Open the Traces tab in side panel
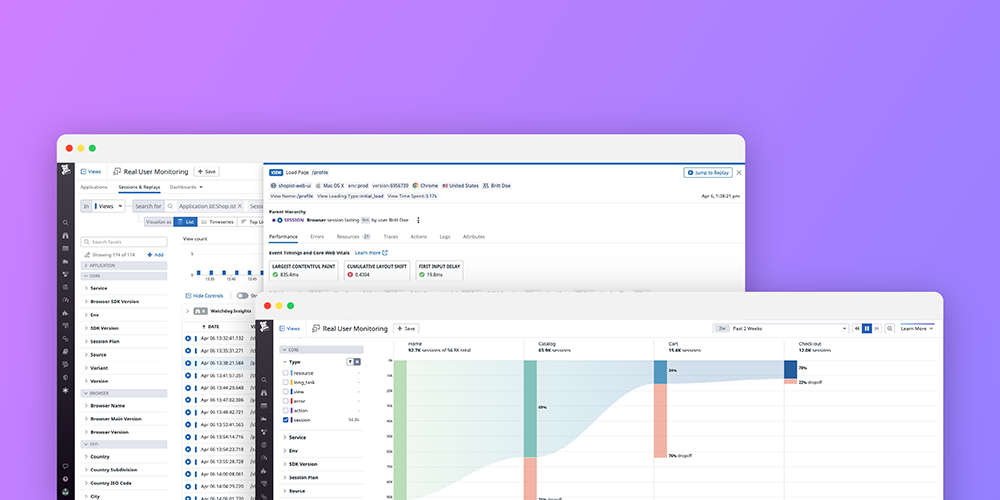Viewport: 1000px width, 500px height. click(x=391, y=237)
